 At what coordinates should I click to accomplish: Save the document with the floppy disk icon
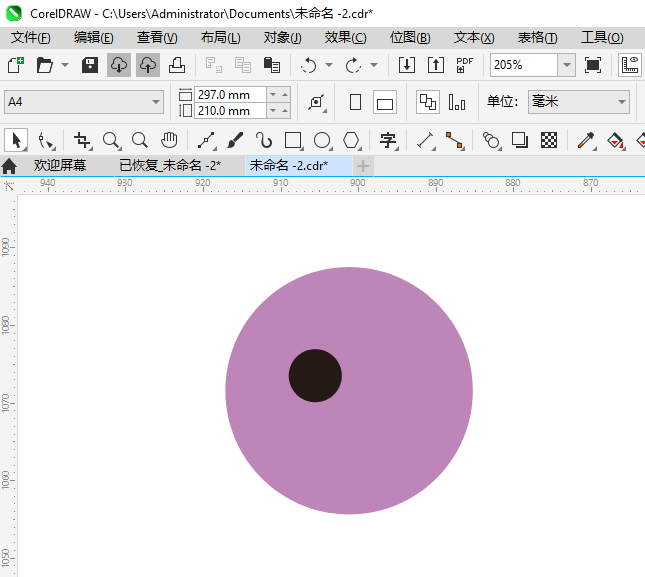click(x=90, y=65)
